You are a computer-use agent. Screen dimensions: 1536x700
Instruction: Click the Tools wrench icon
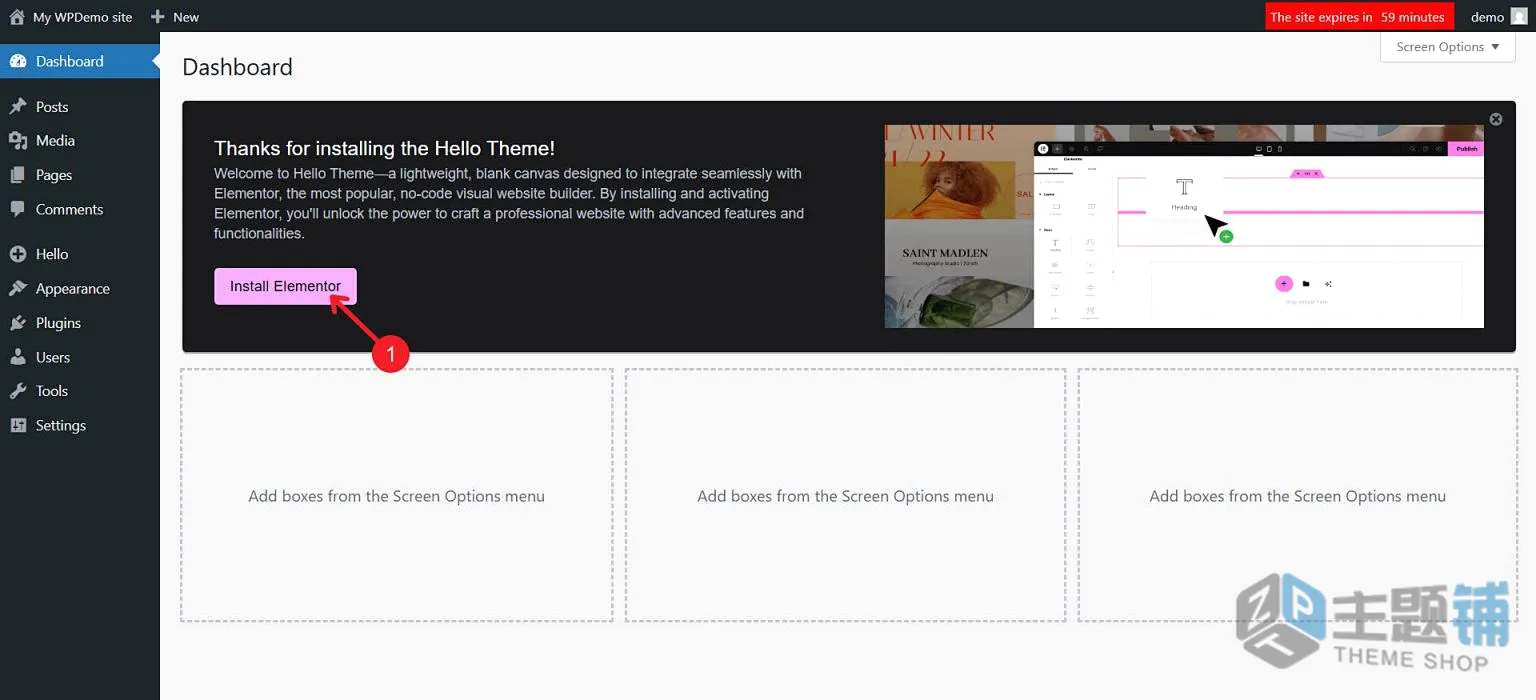(18, 391)
